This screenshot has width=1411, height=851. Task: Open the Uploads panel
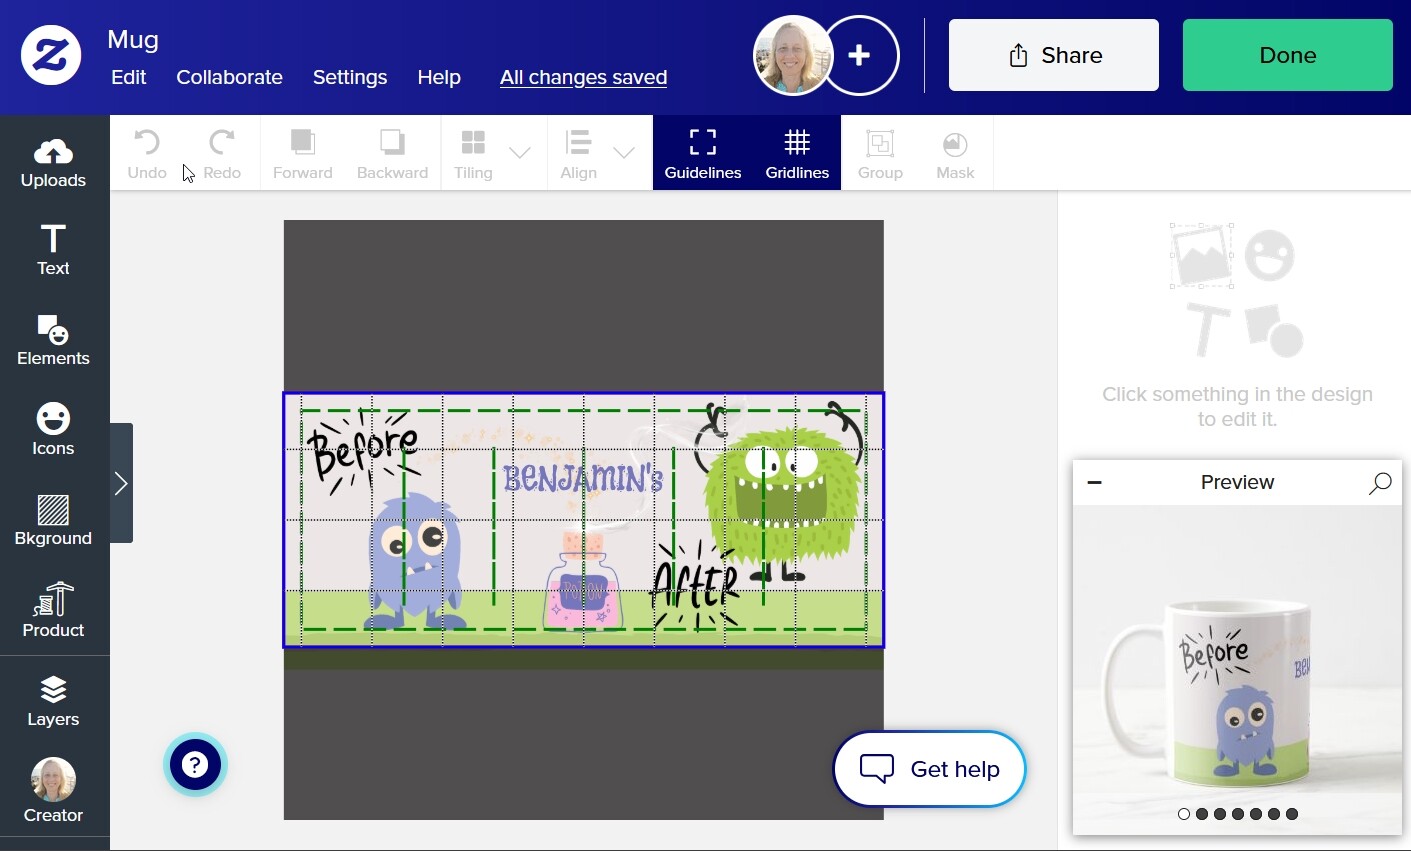(54, 163)
